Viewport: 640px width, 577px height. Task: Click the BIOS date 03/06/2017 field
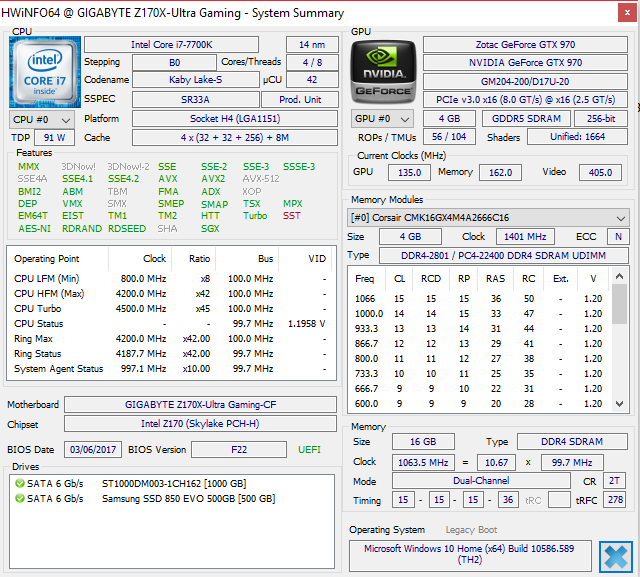tap(93, 450)
